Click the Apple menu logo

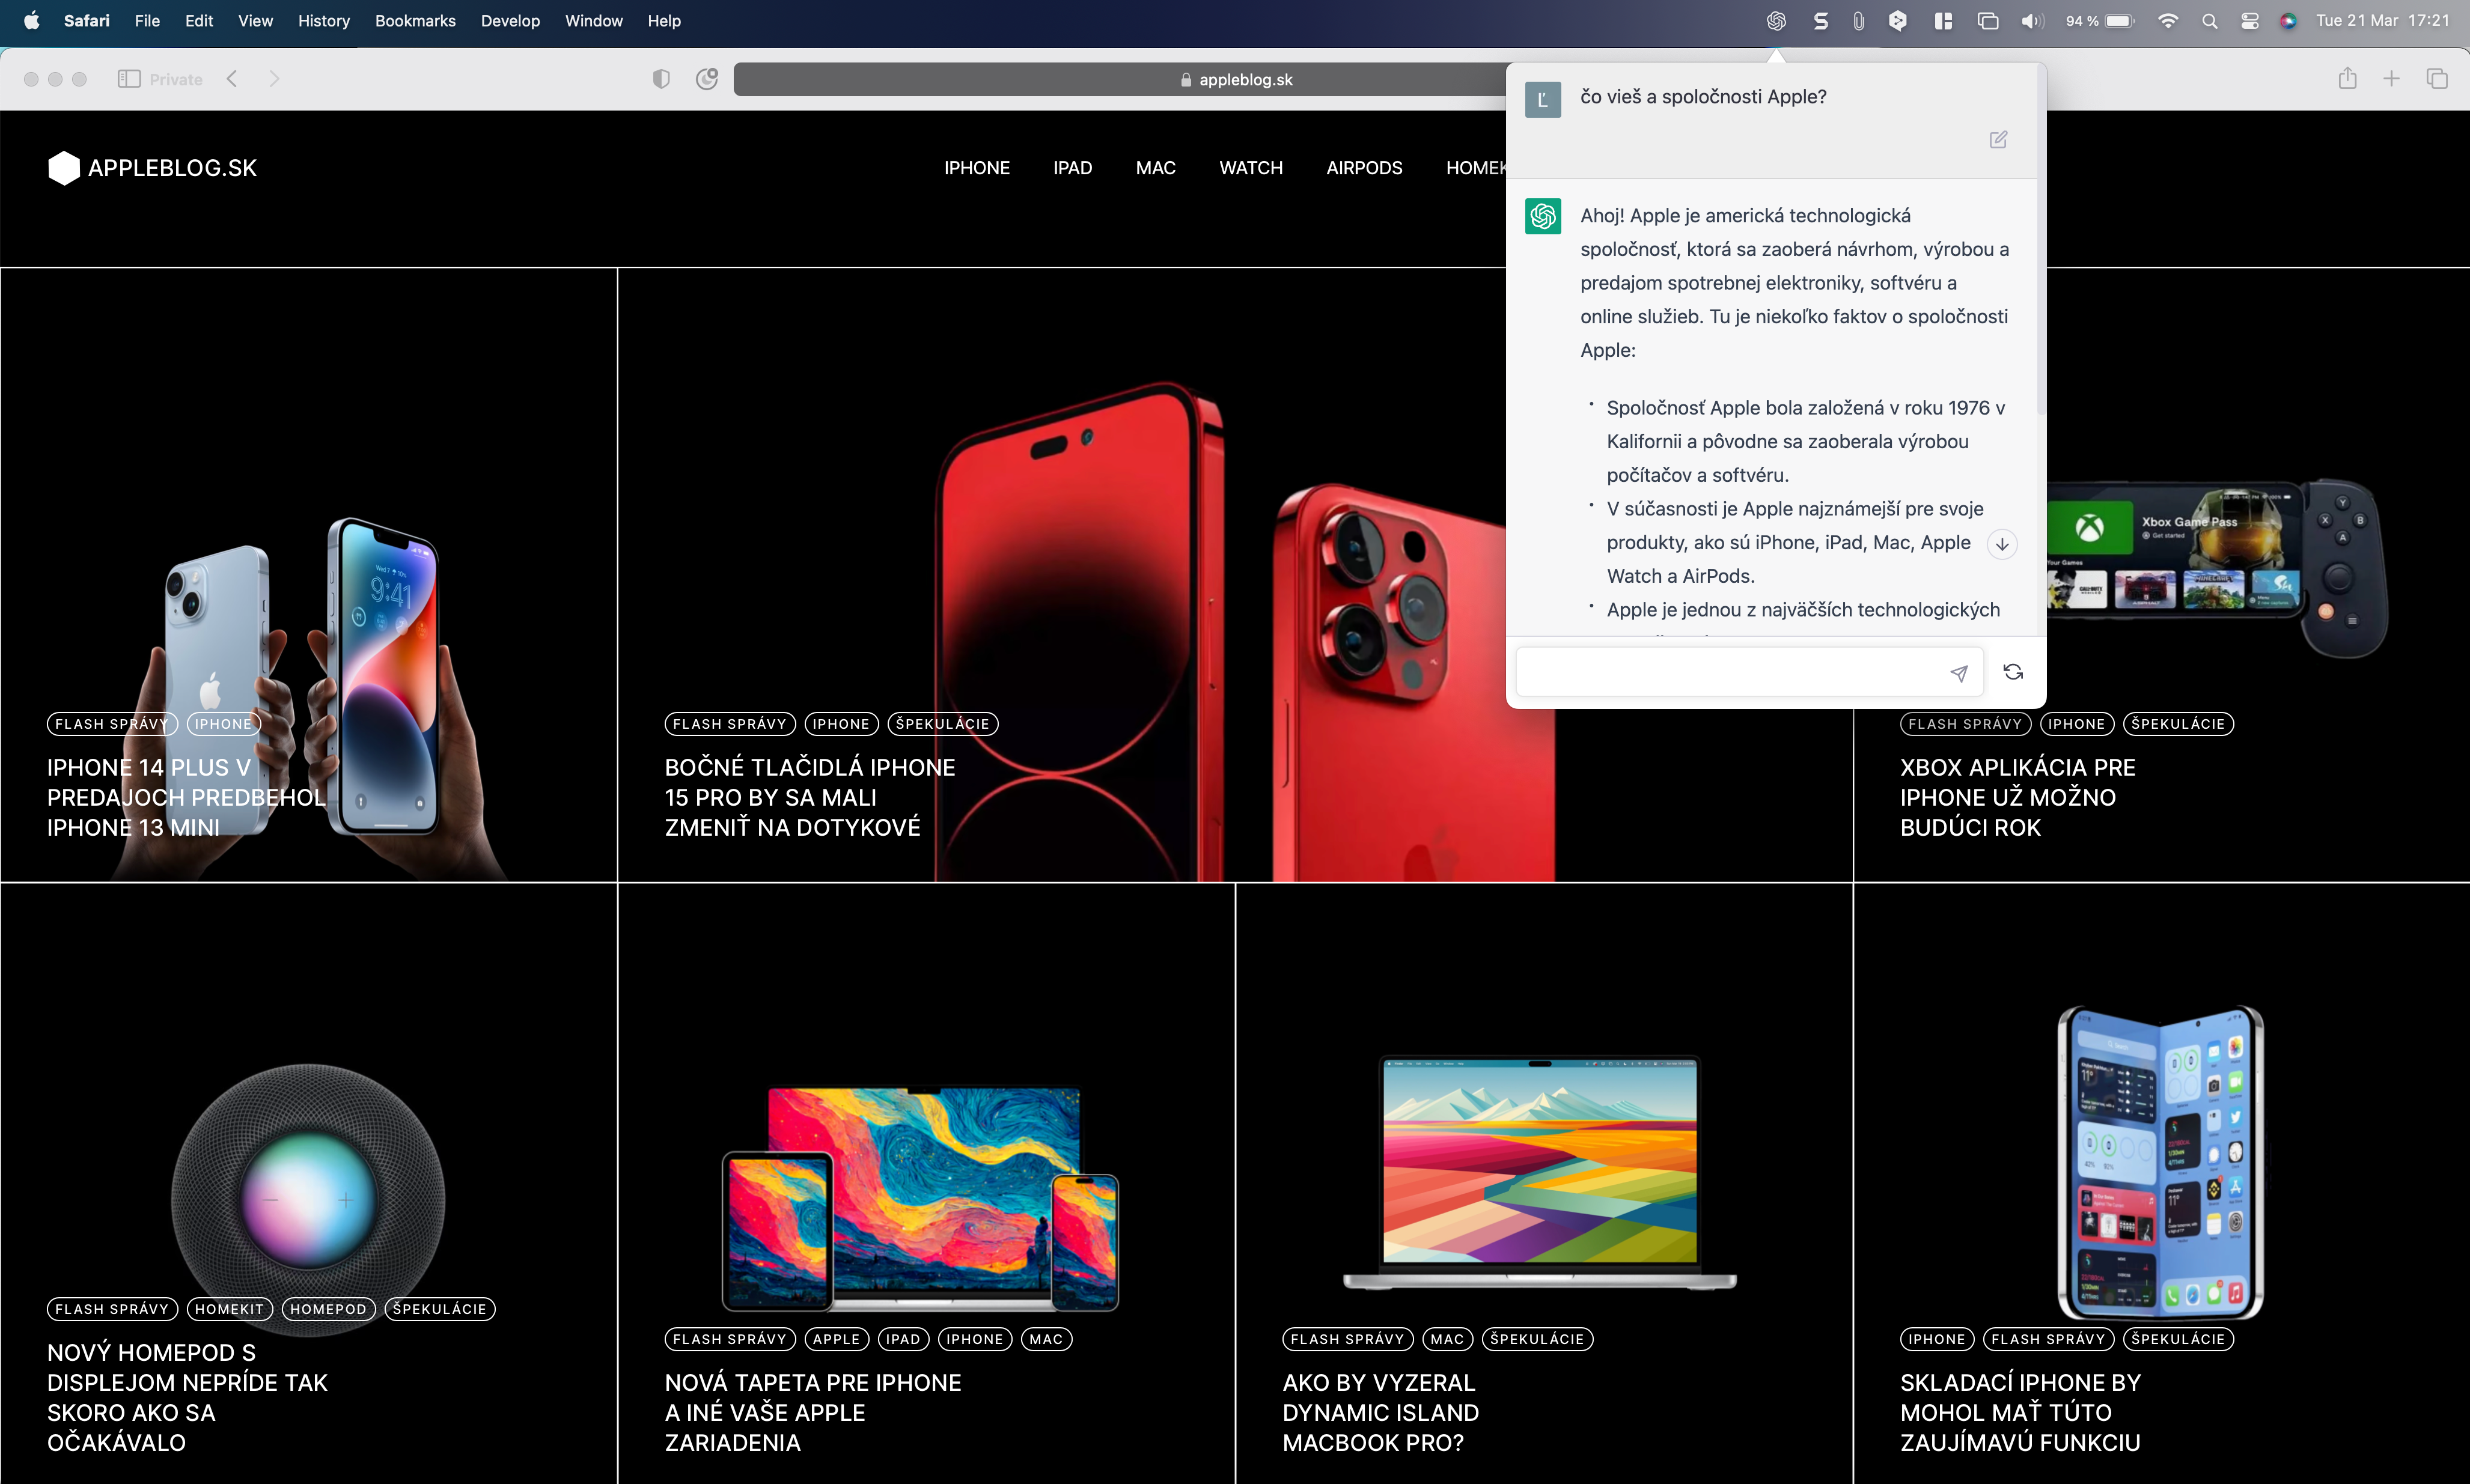coord(31,21)
